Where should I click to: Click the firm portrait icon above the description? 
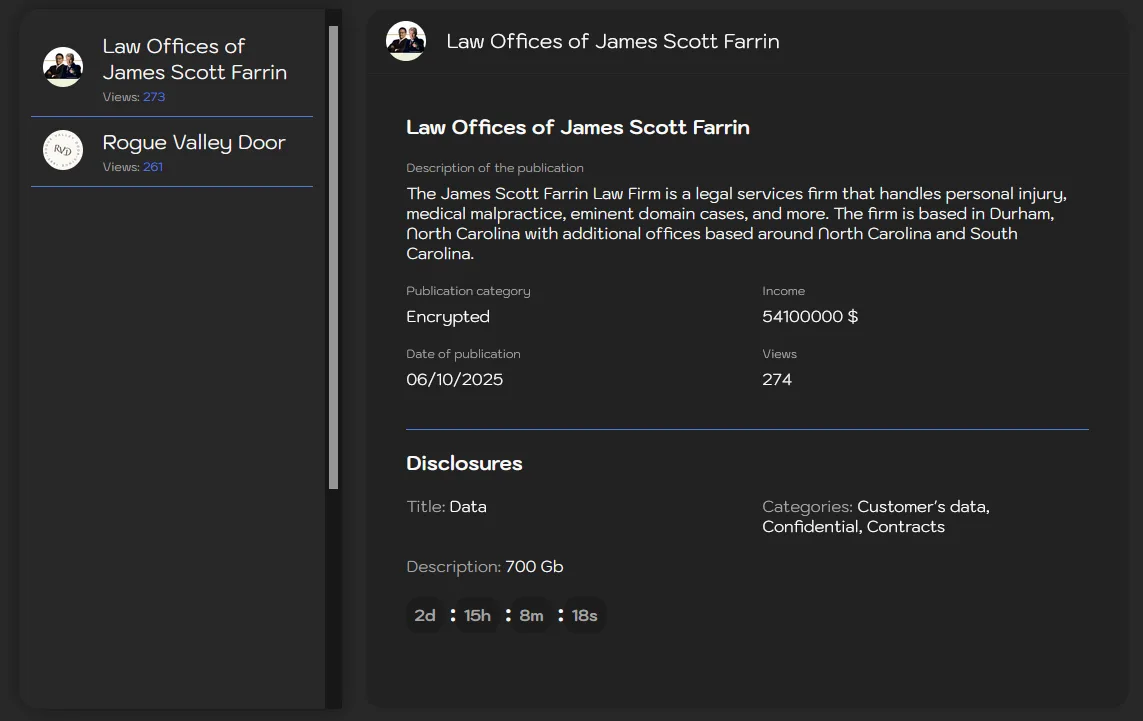406,41
